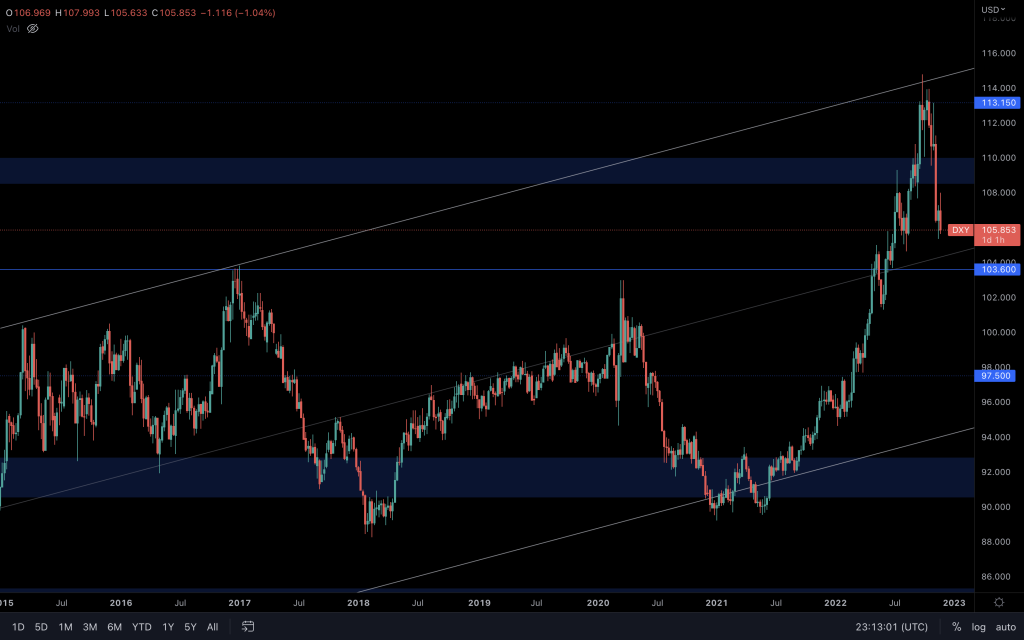
Task: Click the 2023 label on time axis
Action: 954,603
